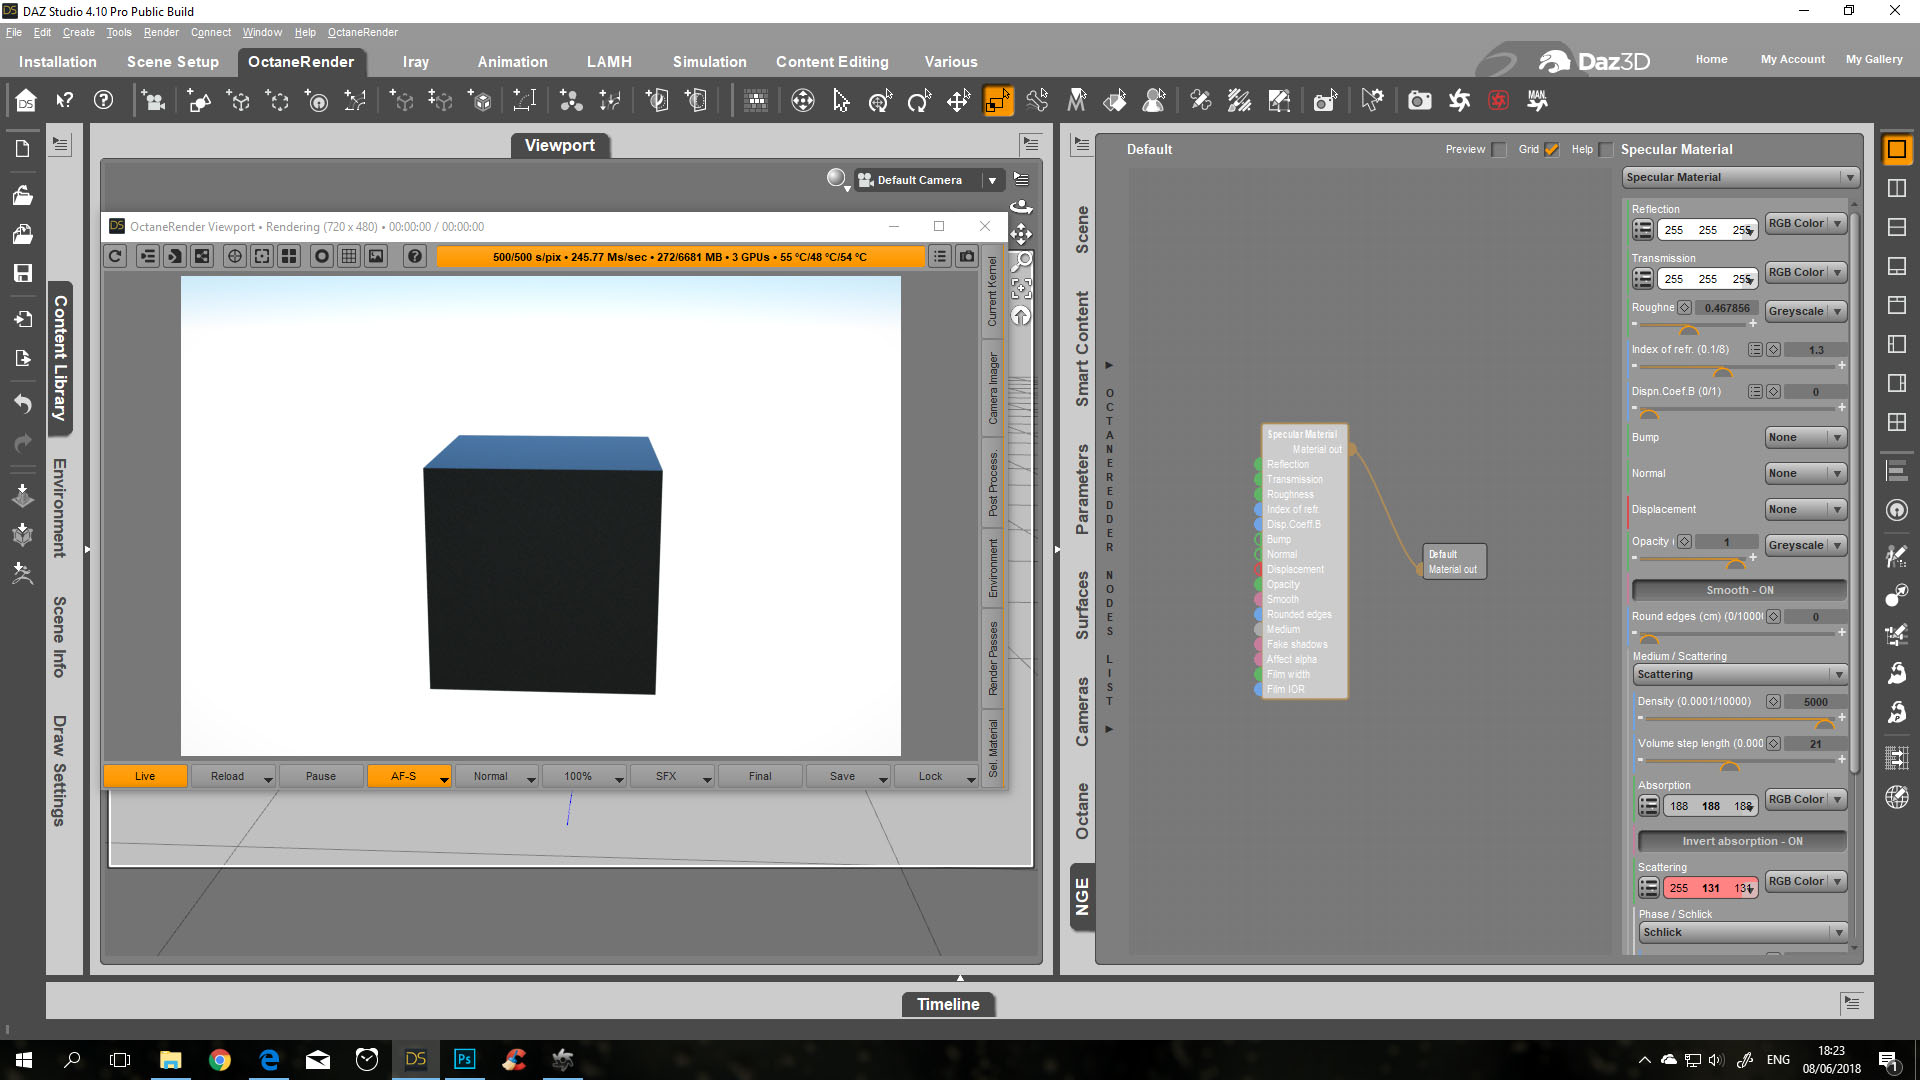Click the Pause render button
1920x1080 pixels.
pyautogui.click(x=320, y=776)
